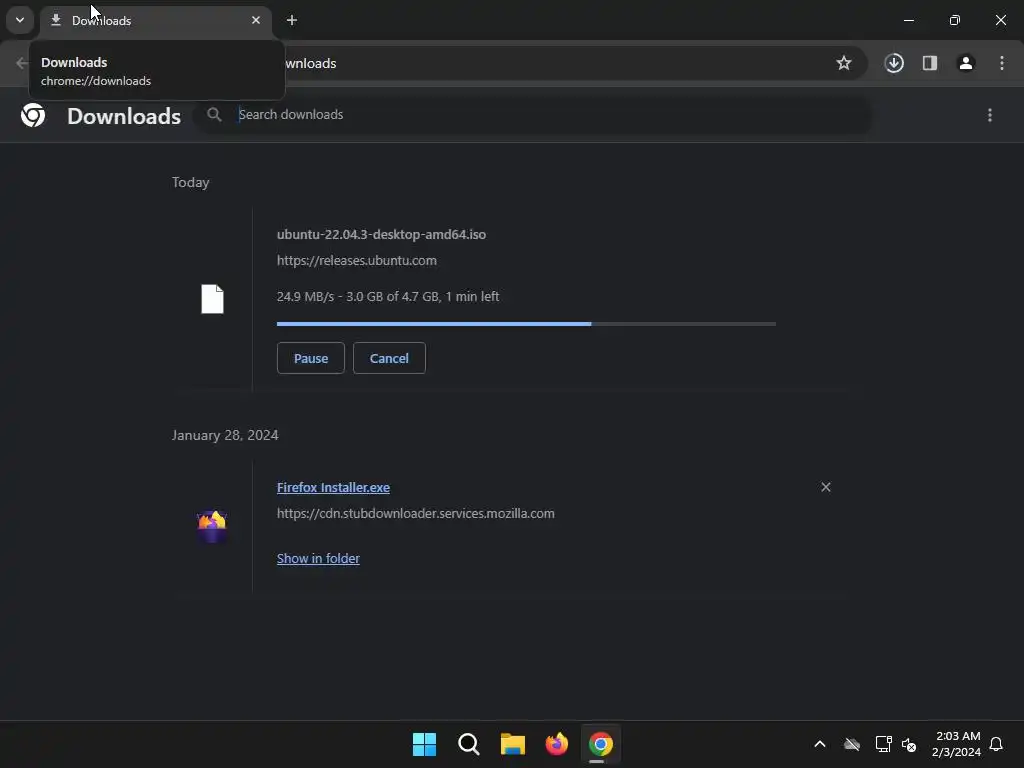Expand hidden system tray icons
The image size is (1024, 768).
coord(820,744)
